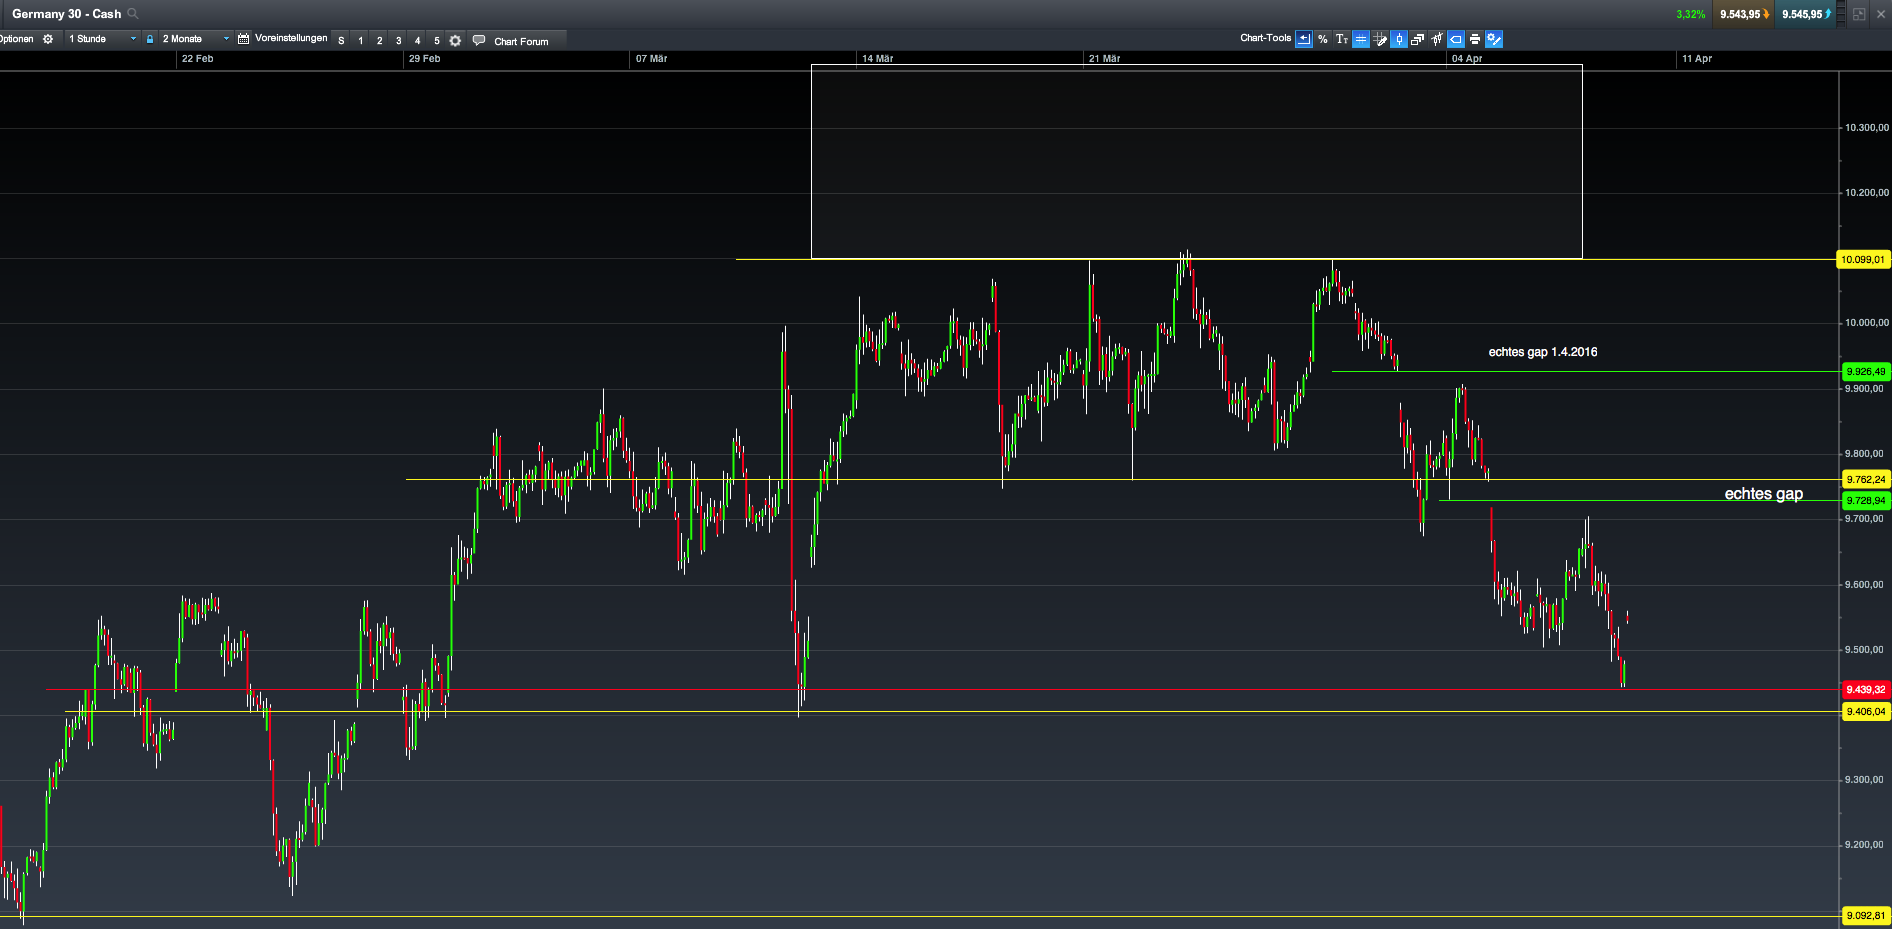
Task: Enable the highlighted back-arrow tool in Chart-Tools
Action: click(1303, 39)
